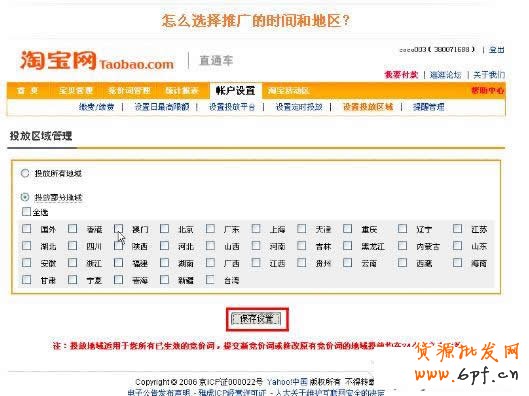Select the 浙江 region checkbox

pyautogui.click(x=72, y=262)
